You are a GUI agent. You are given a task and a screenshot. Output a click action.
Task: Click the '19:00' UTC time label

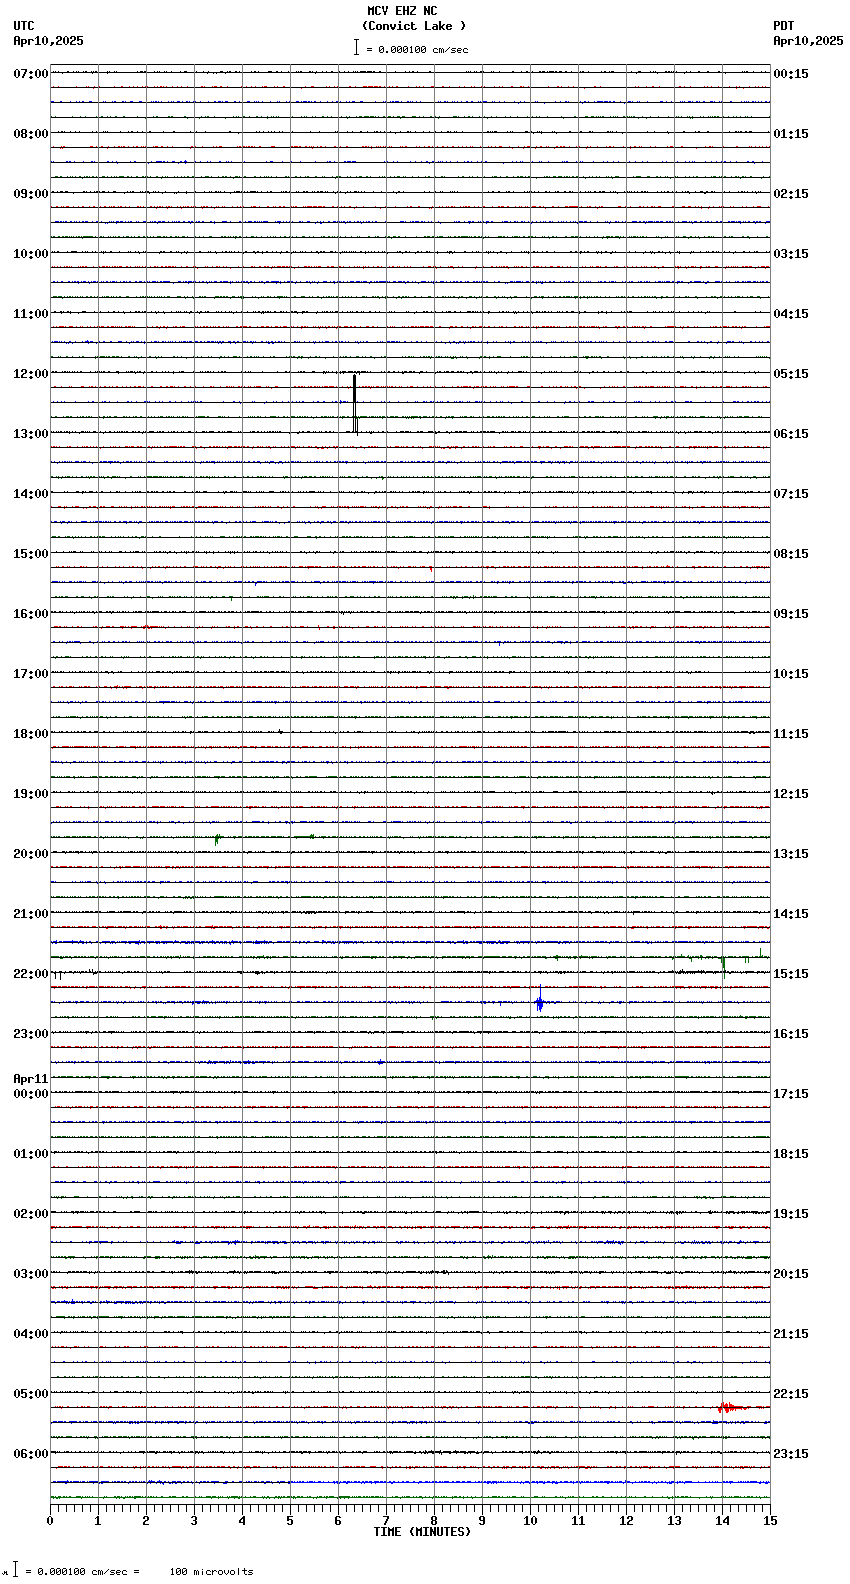click(x=31, y=794)
